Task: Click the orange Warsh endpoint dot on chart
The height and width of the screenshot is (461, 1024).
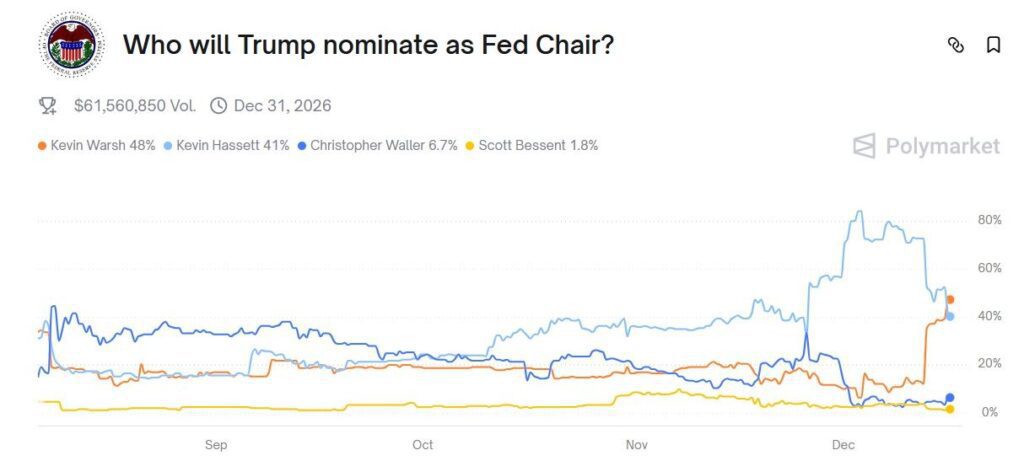Action: coord(950,300)
